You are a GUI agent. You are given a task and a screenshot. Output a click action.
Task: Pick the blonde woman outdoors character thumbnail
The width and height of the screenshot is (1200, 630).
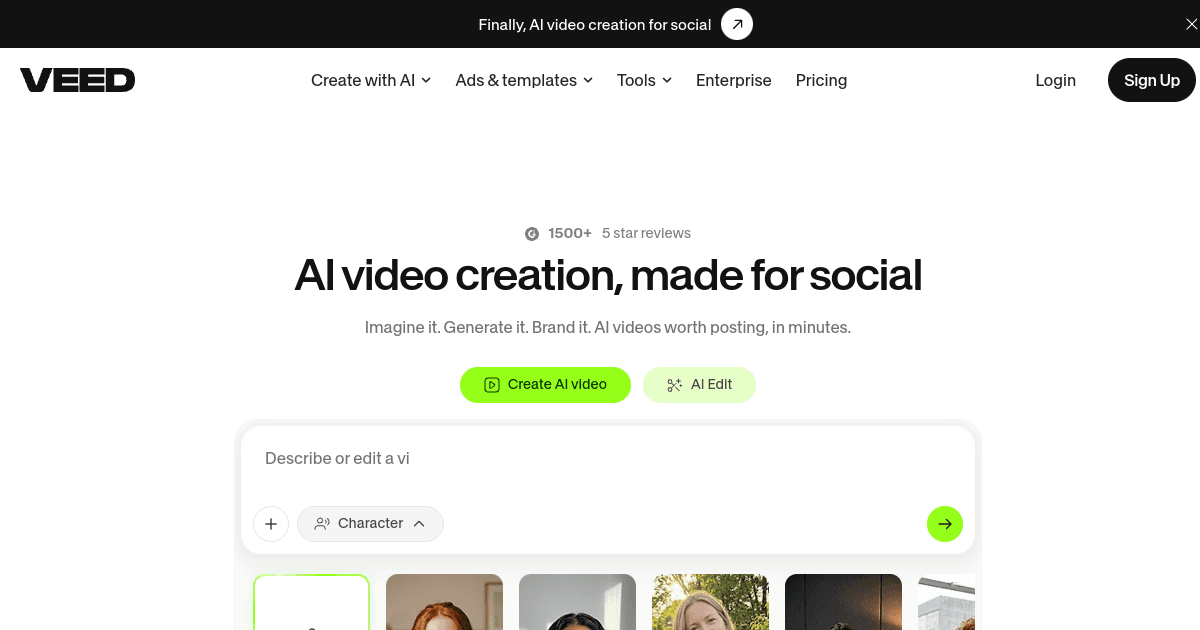tap(710, 602)
